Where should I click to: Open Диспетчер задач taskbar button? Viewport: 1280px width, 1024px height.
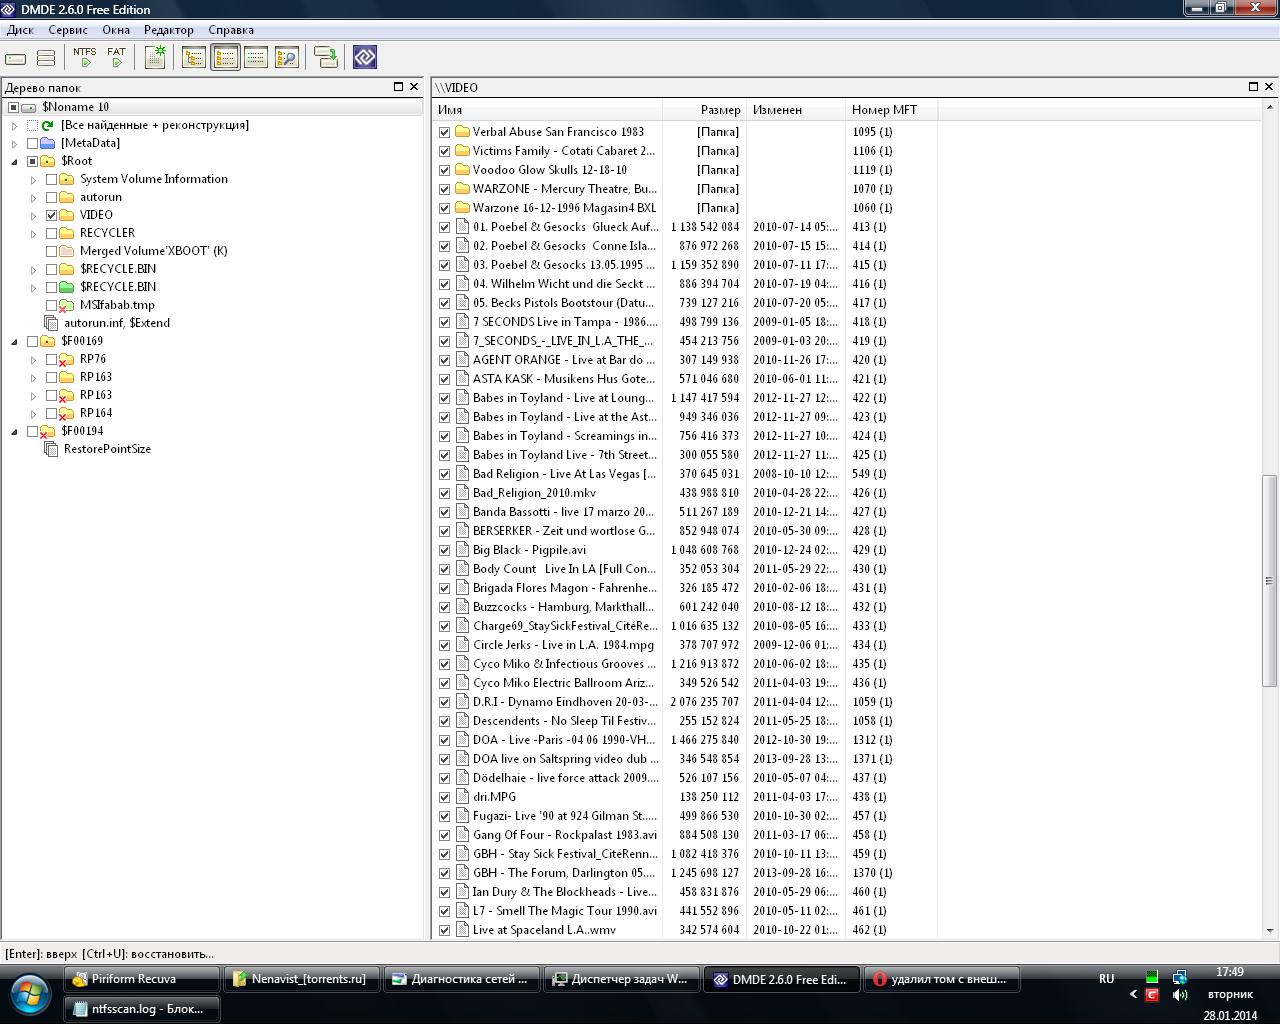pos(622,979)
